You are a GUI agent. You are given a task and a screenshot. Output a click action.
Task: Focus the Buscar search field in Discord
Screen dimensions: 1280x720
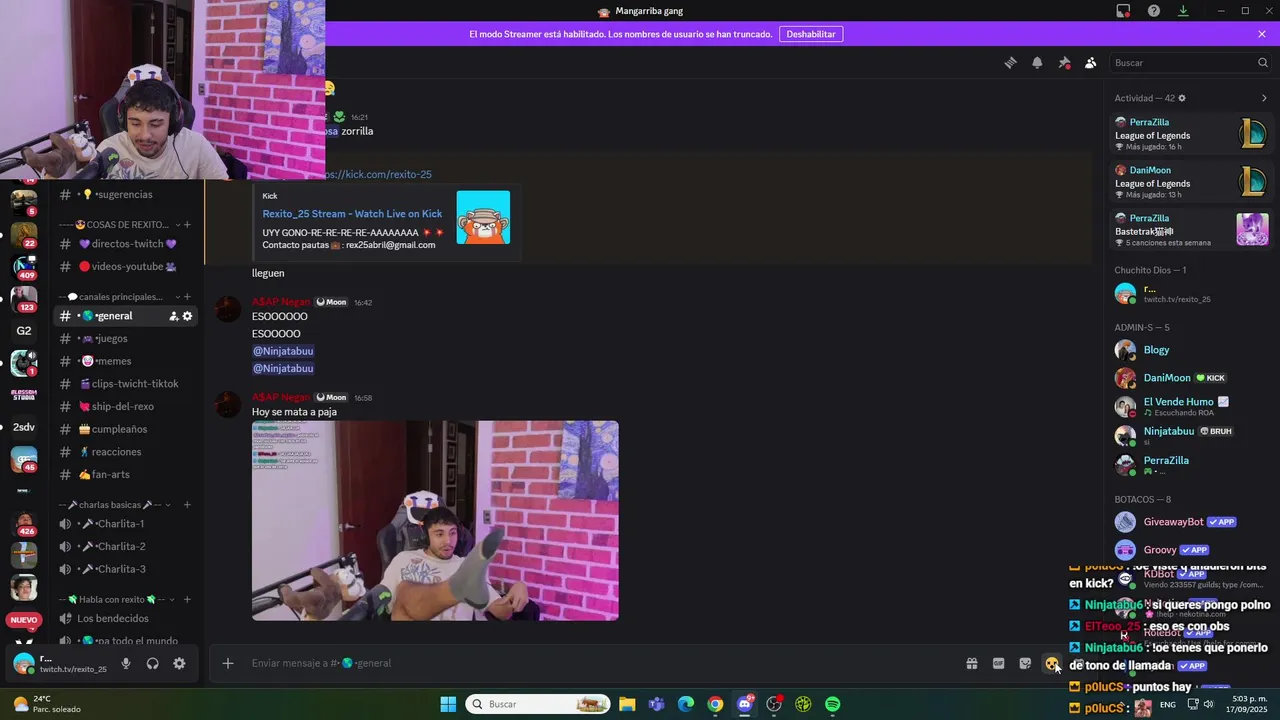coord(1190,63)
